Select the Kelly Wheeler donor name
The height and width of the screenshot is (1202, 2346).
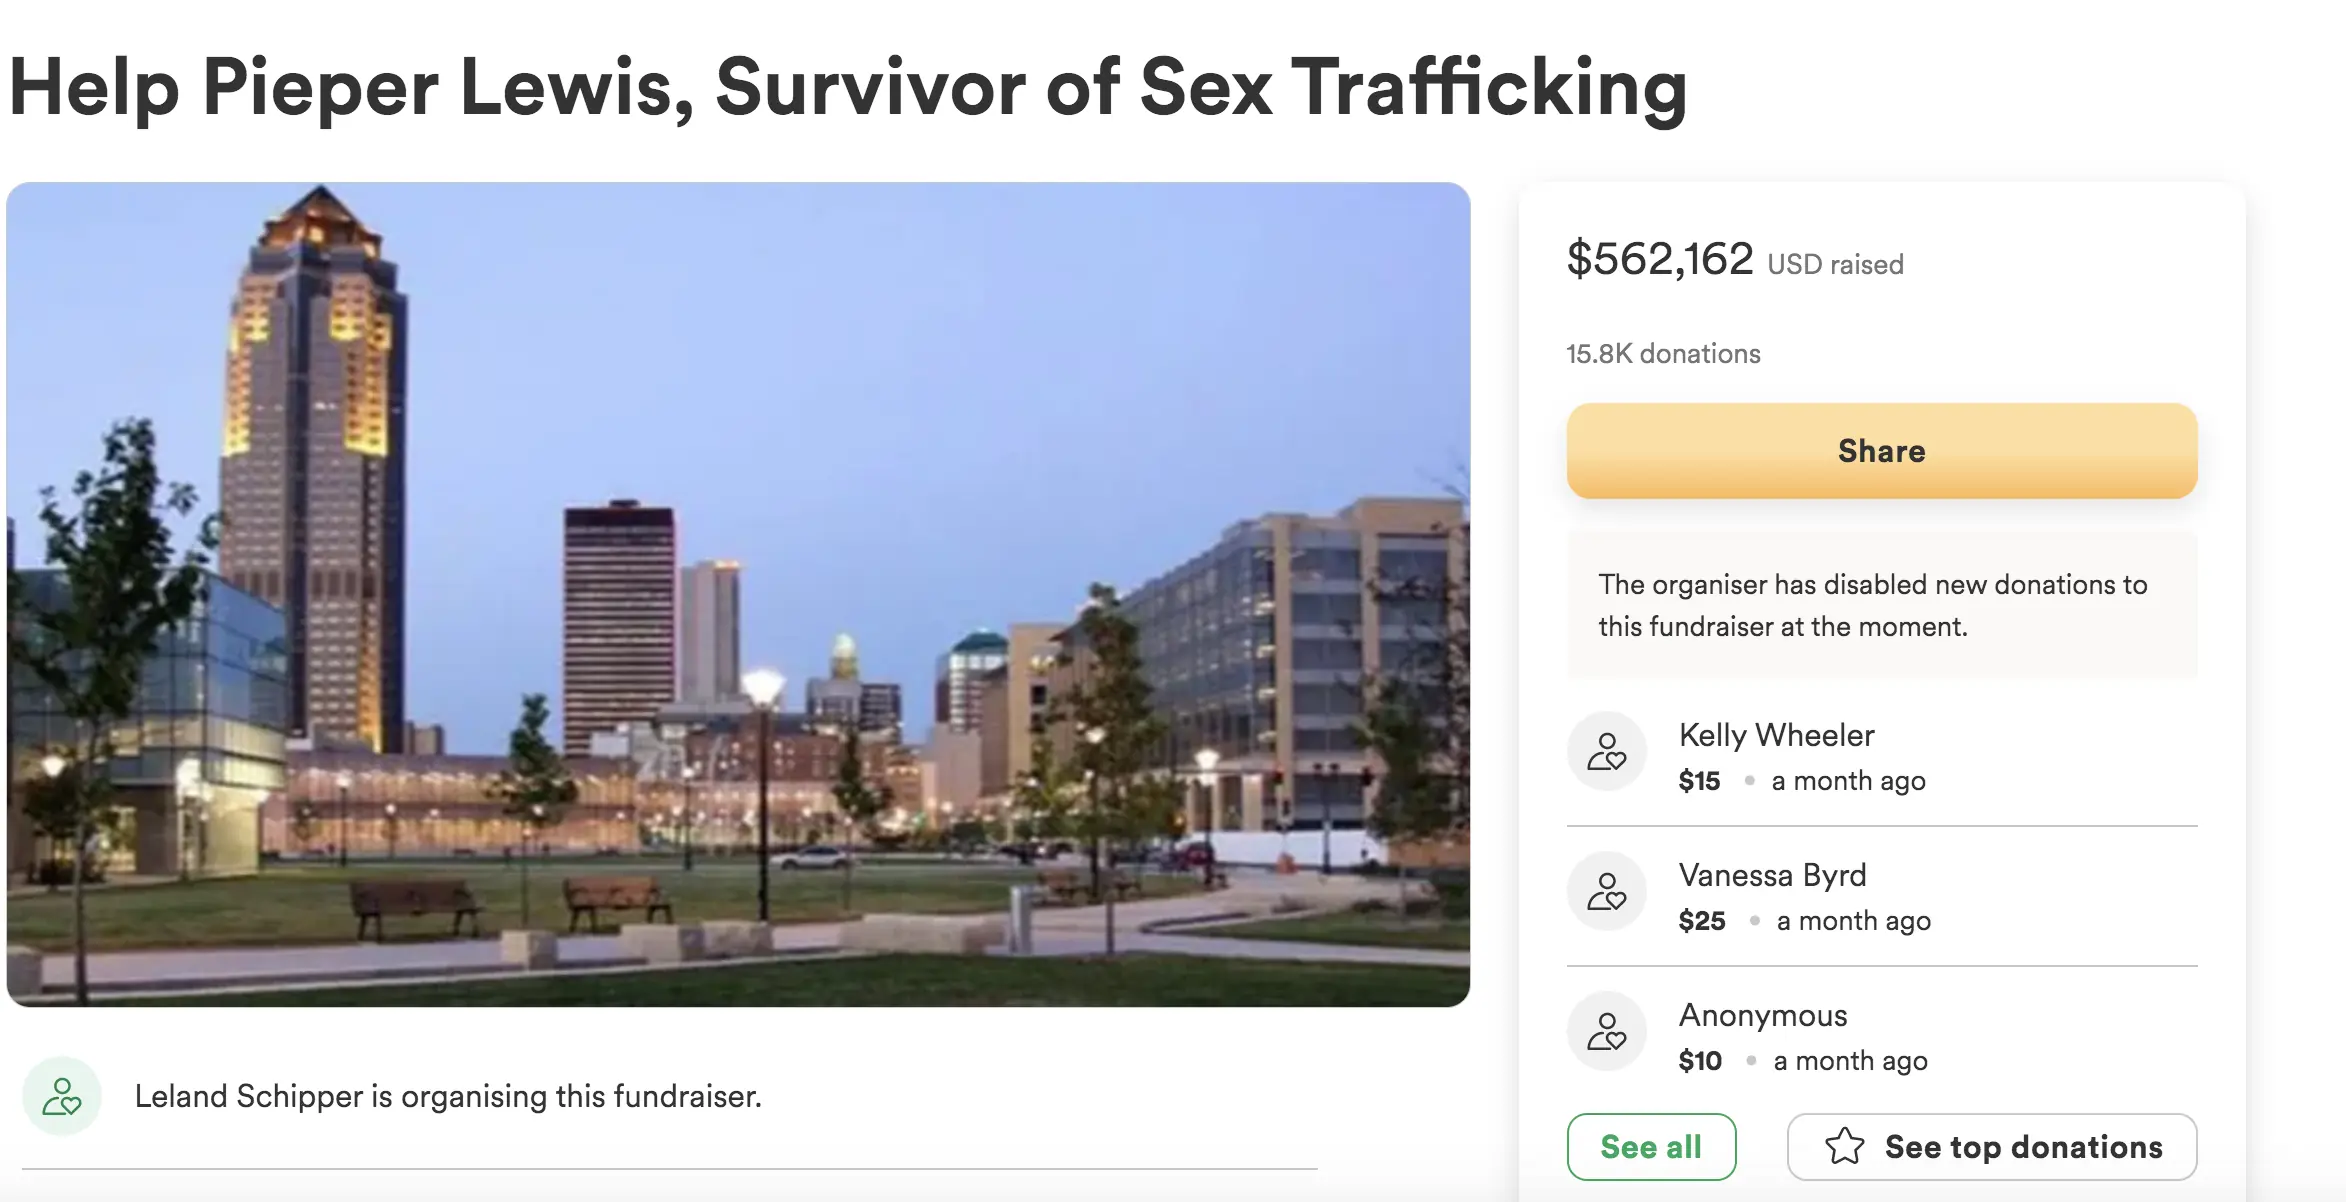tap(1776, 735)
